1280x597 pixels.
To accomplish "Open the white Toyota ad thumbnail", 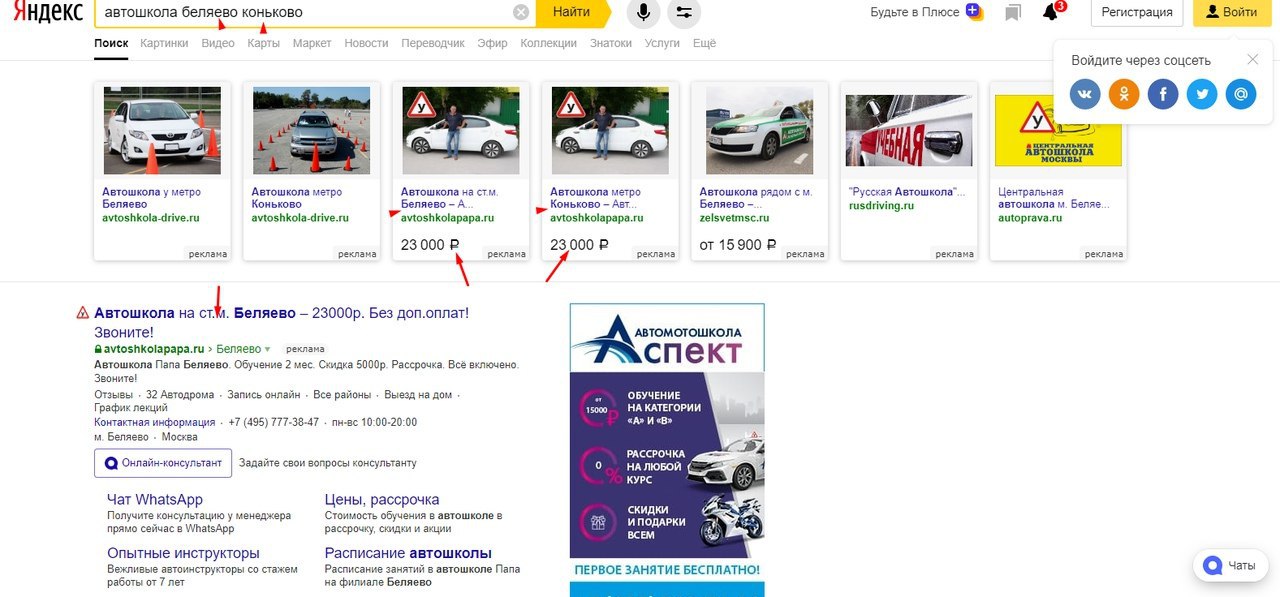I will [x=162, y=130].
